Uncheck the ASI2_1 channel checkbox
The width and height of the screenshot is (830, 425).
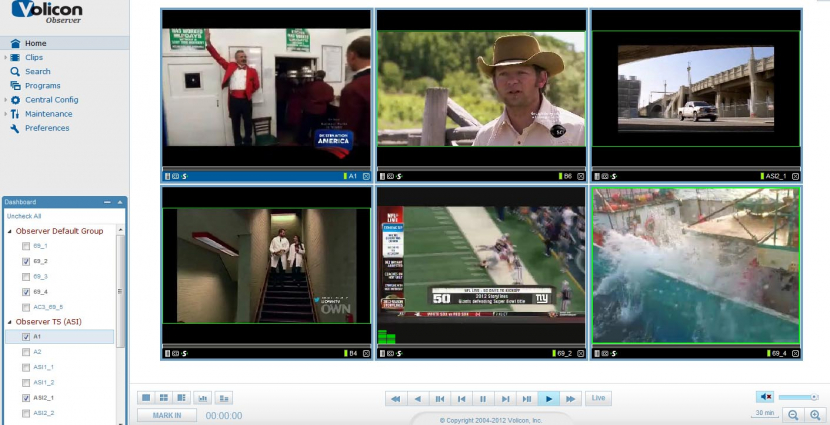coord(26,397)
